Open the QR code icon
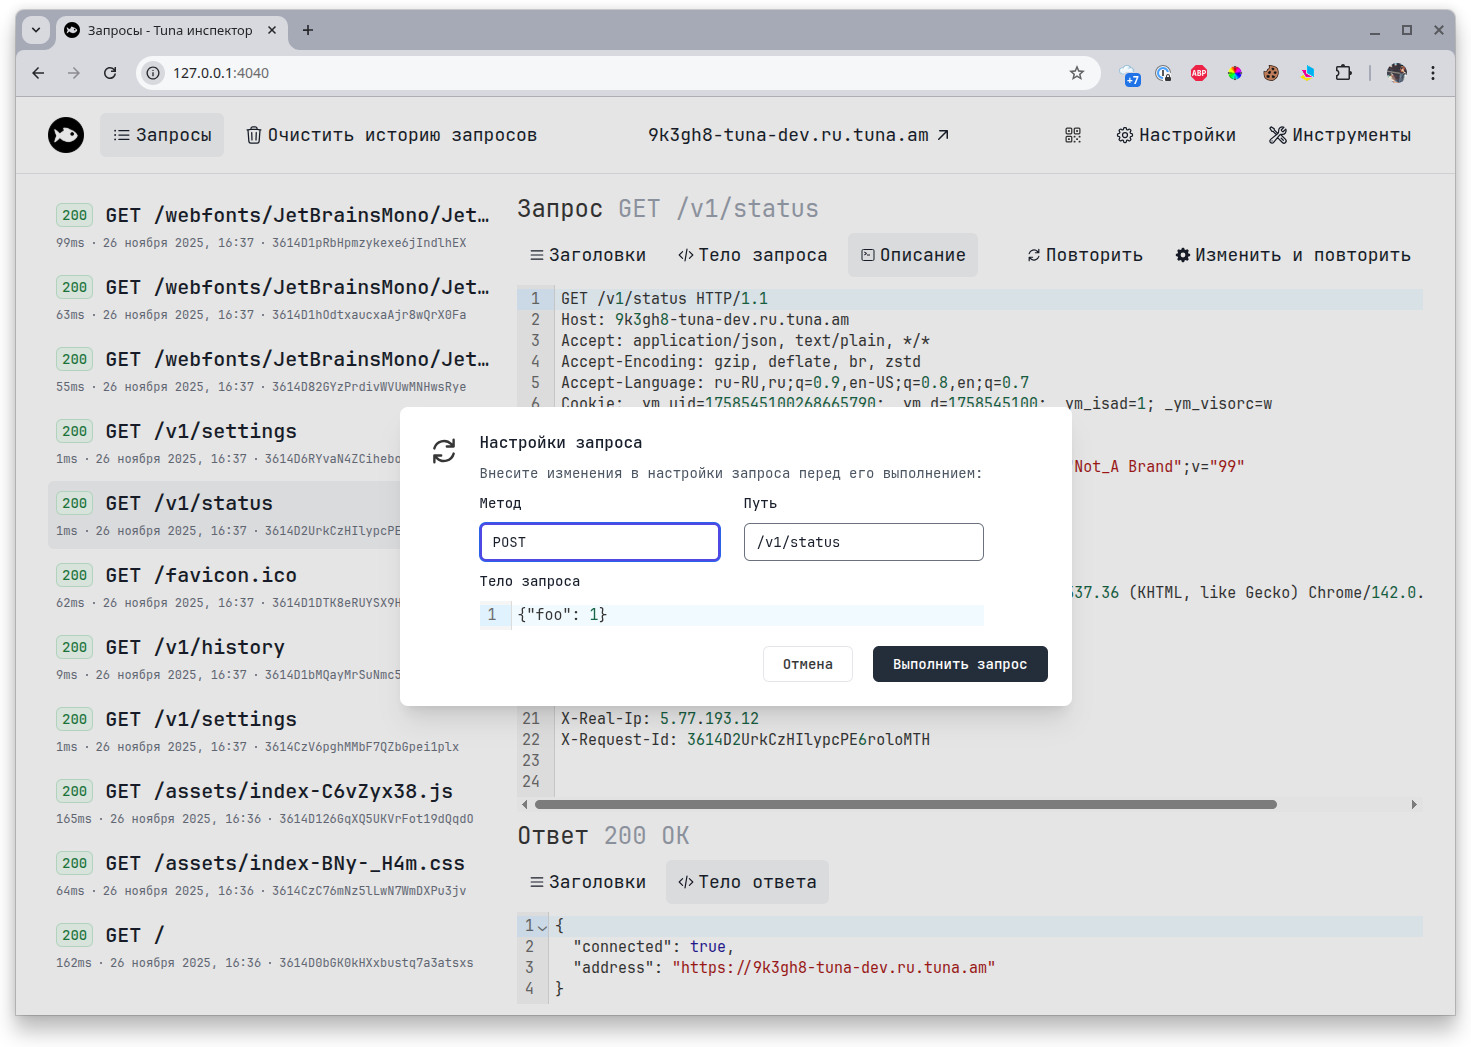 click(1073, 135)
